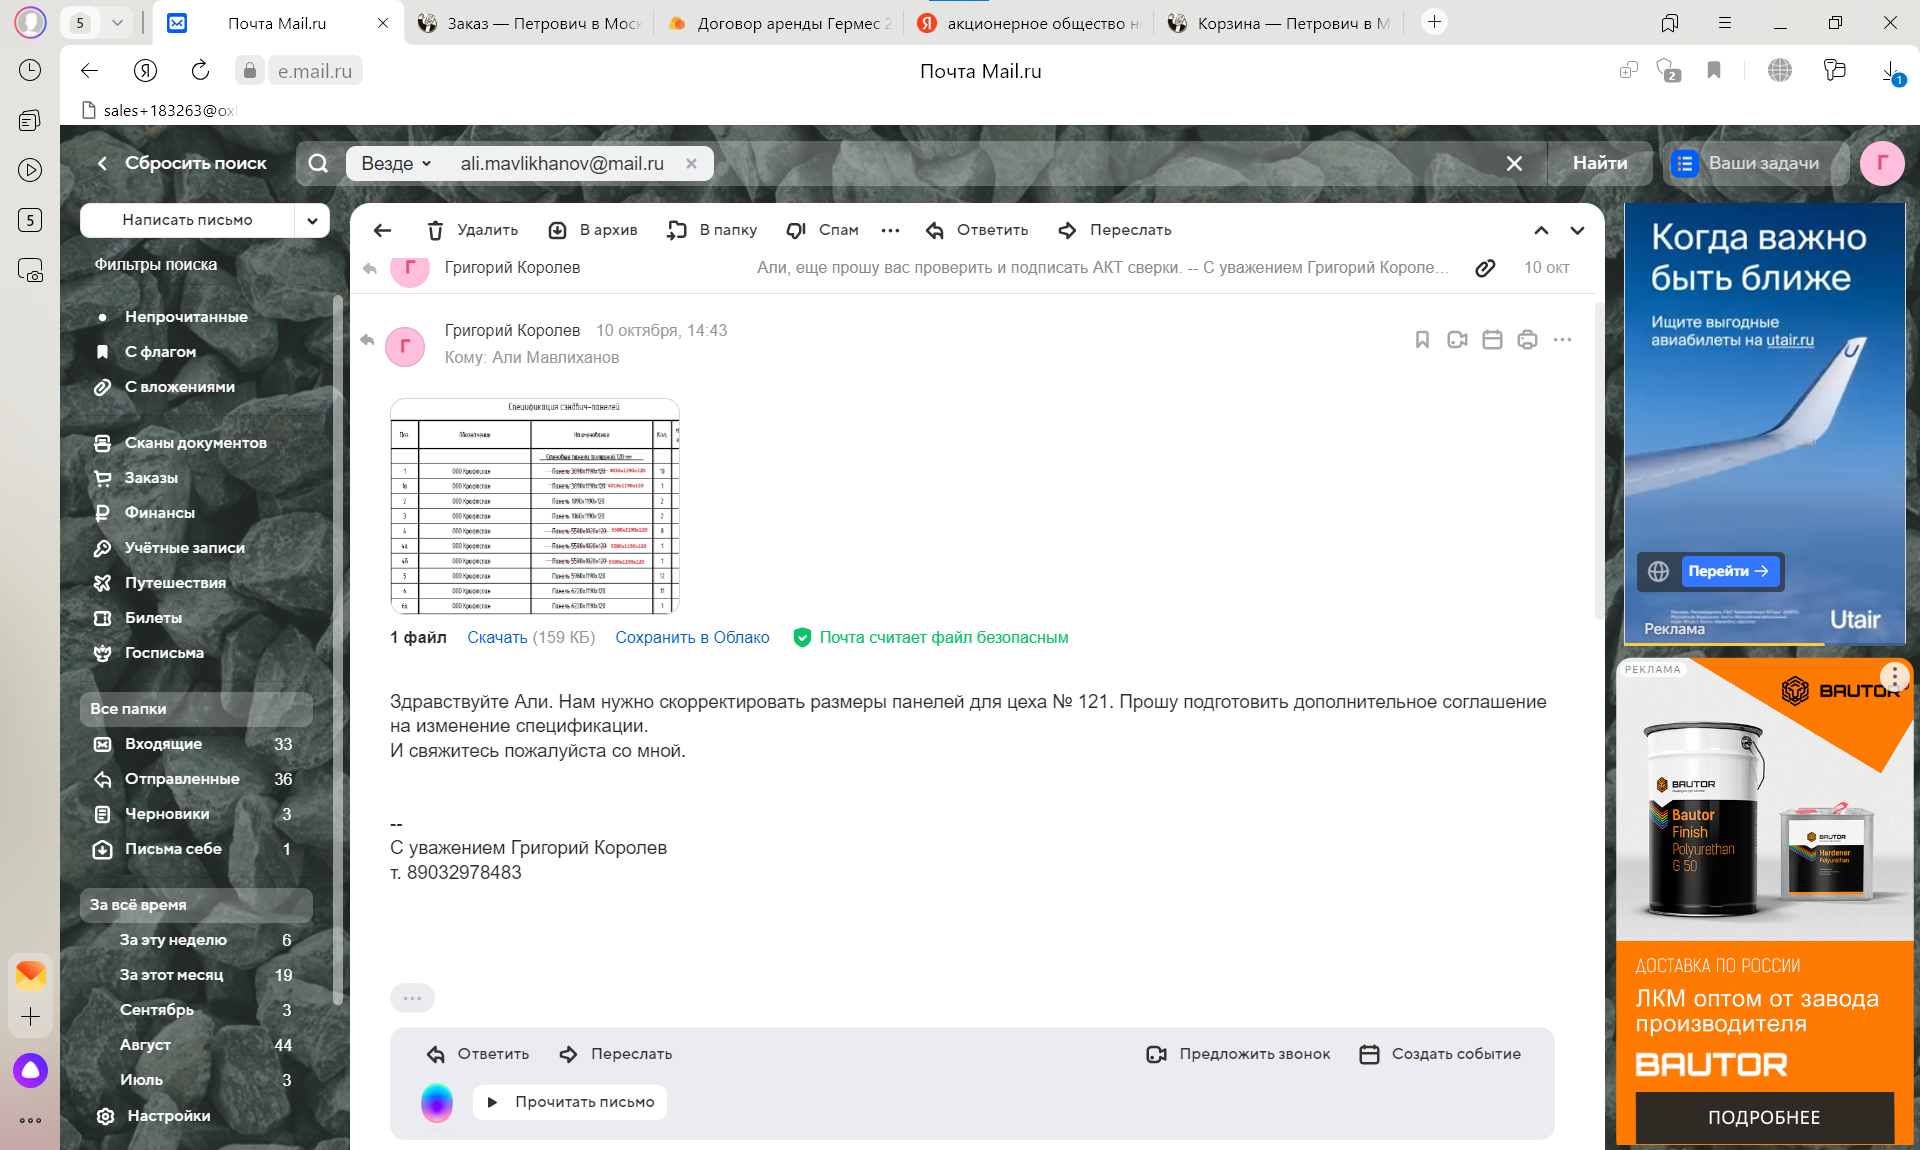Image resolution: width=1920 pixels, height=1150 pixels.
Task: Go back to the previous browser page
Action: click(89, 70)
